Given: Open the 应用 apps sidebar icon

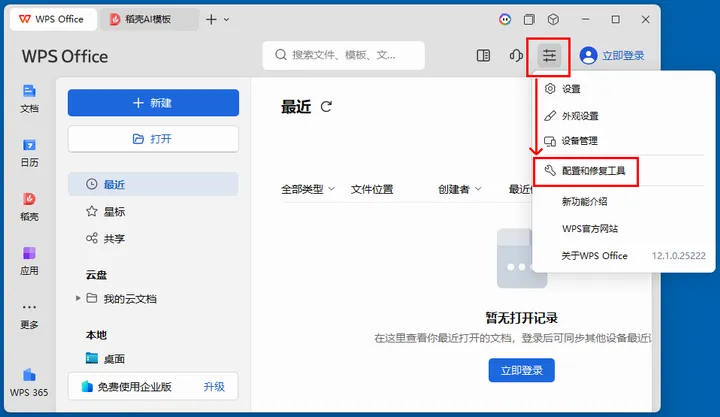Looking at the screenshot, I should click(29, 261).
